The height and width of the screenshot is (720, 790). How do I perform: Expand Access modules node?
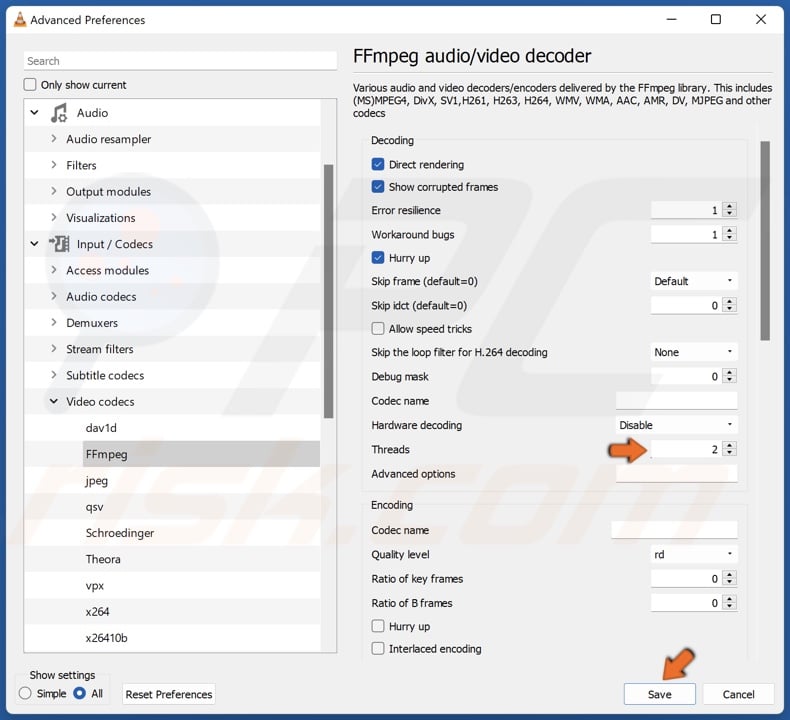tap(54, 270)
